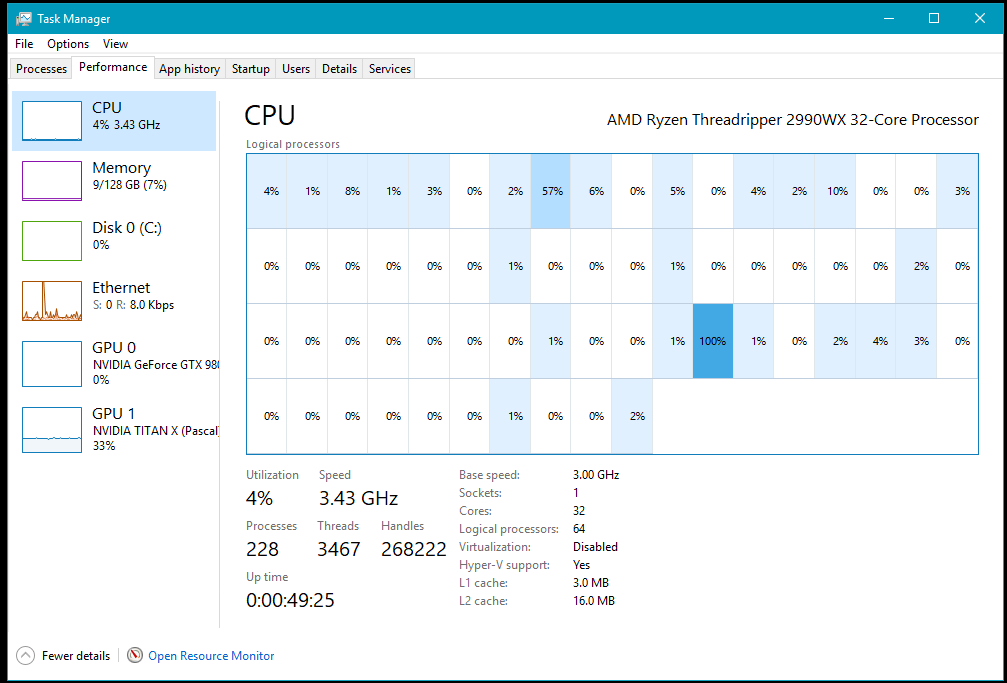Viewport: 1007px width, 683px height.
Task: Open the File menu
Action: pos(23,44)
